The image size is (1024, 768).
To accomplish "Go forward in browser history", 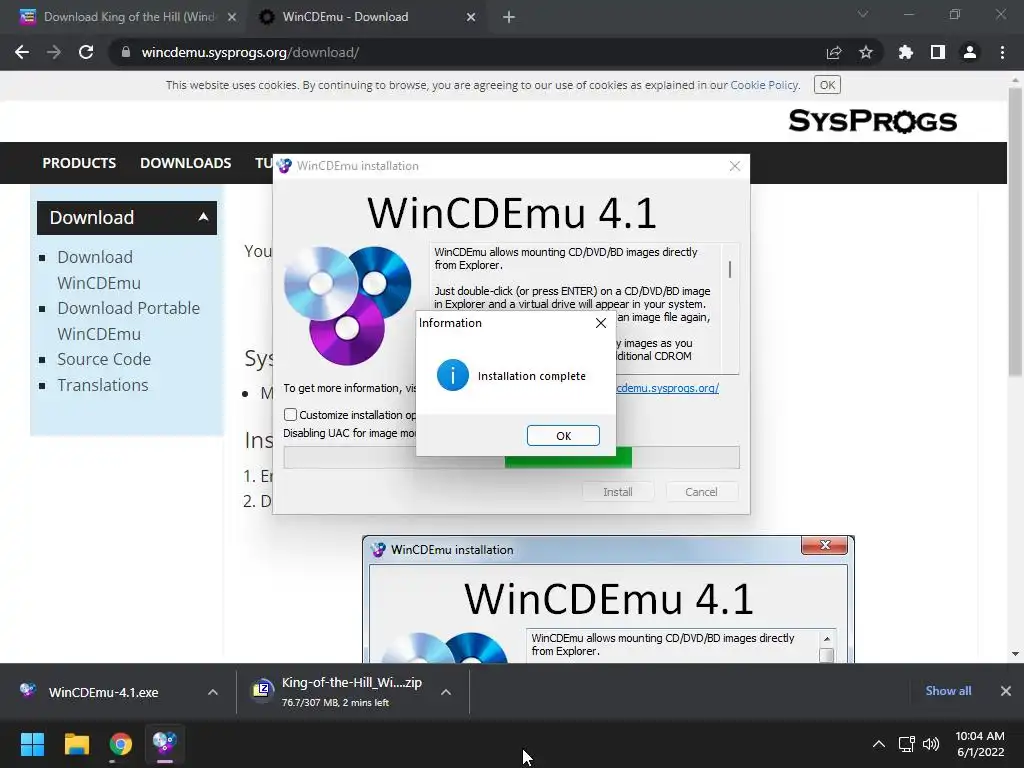I will pos(54,52).
